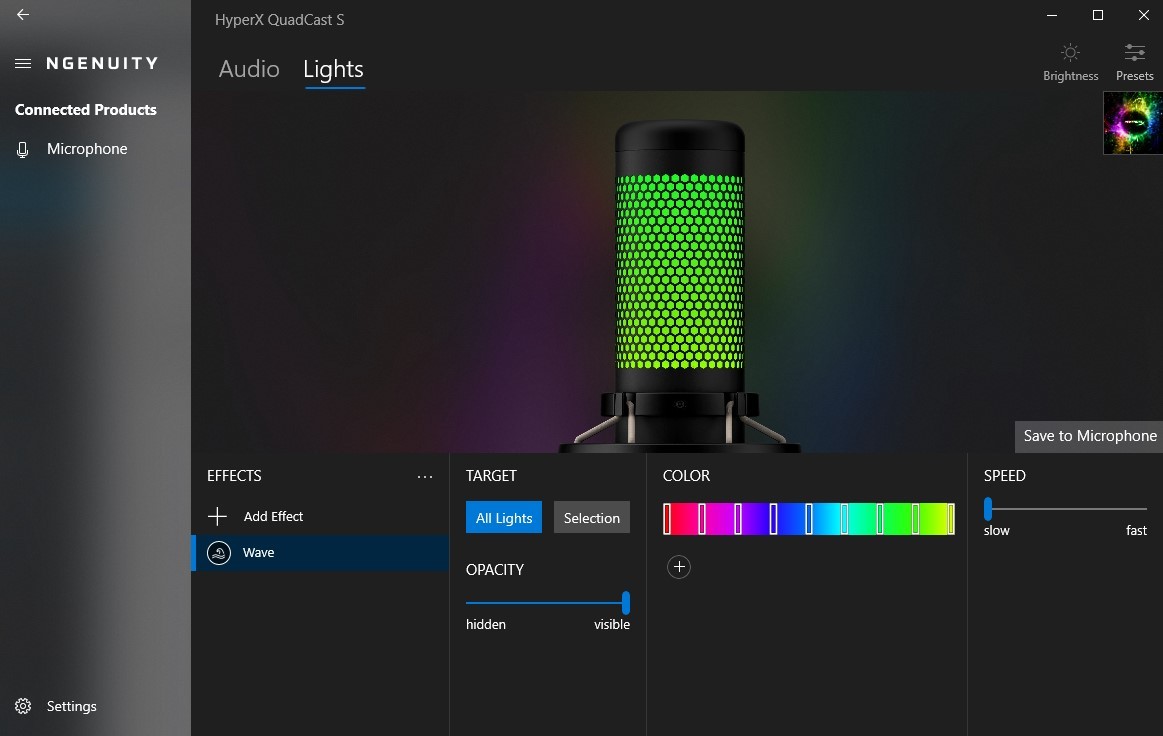
Task: Open the NGENUITY hamburger menu
Action: pyautogui.click(x=23, y=64)
